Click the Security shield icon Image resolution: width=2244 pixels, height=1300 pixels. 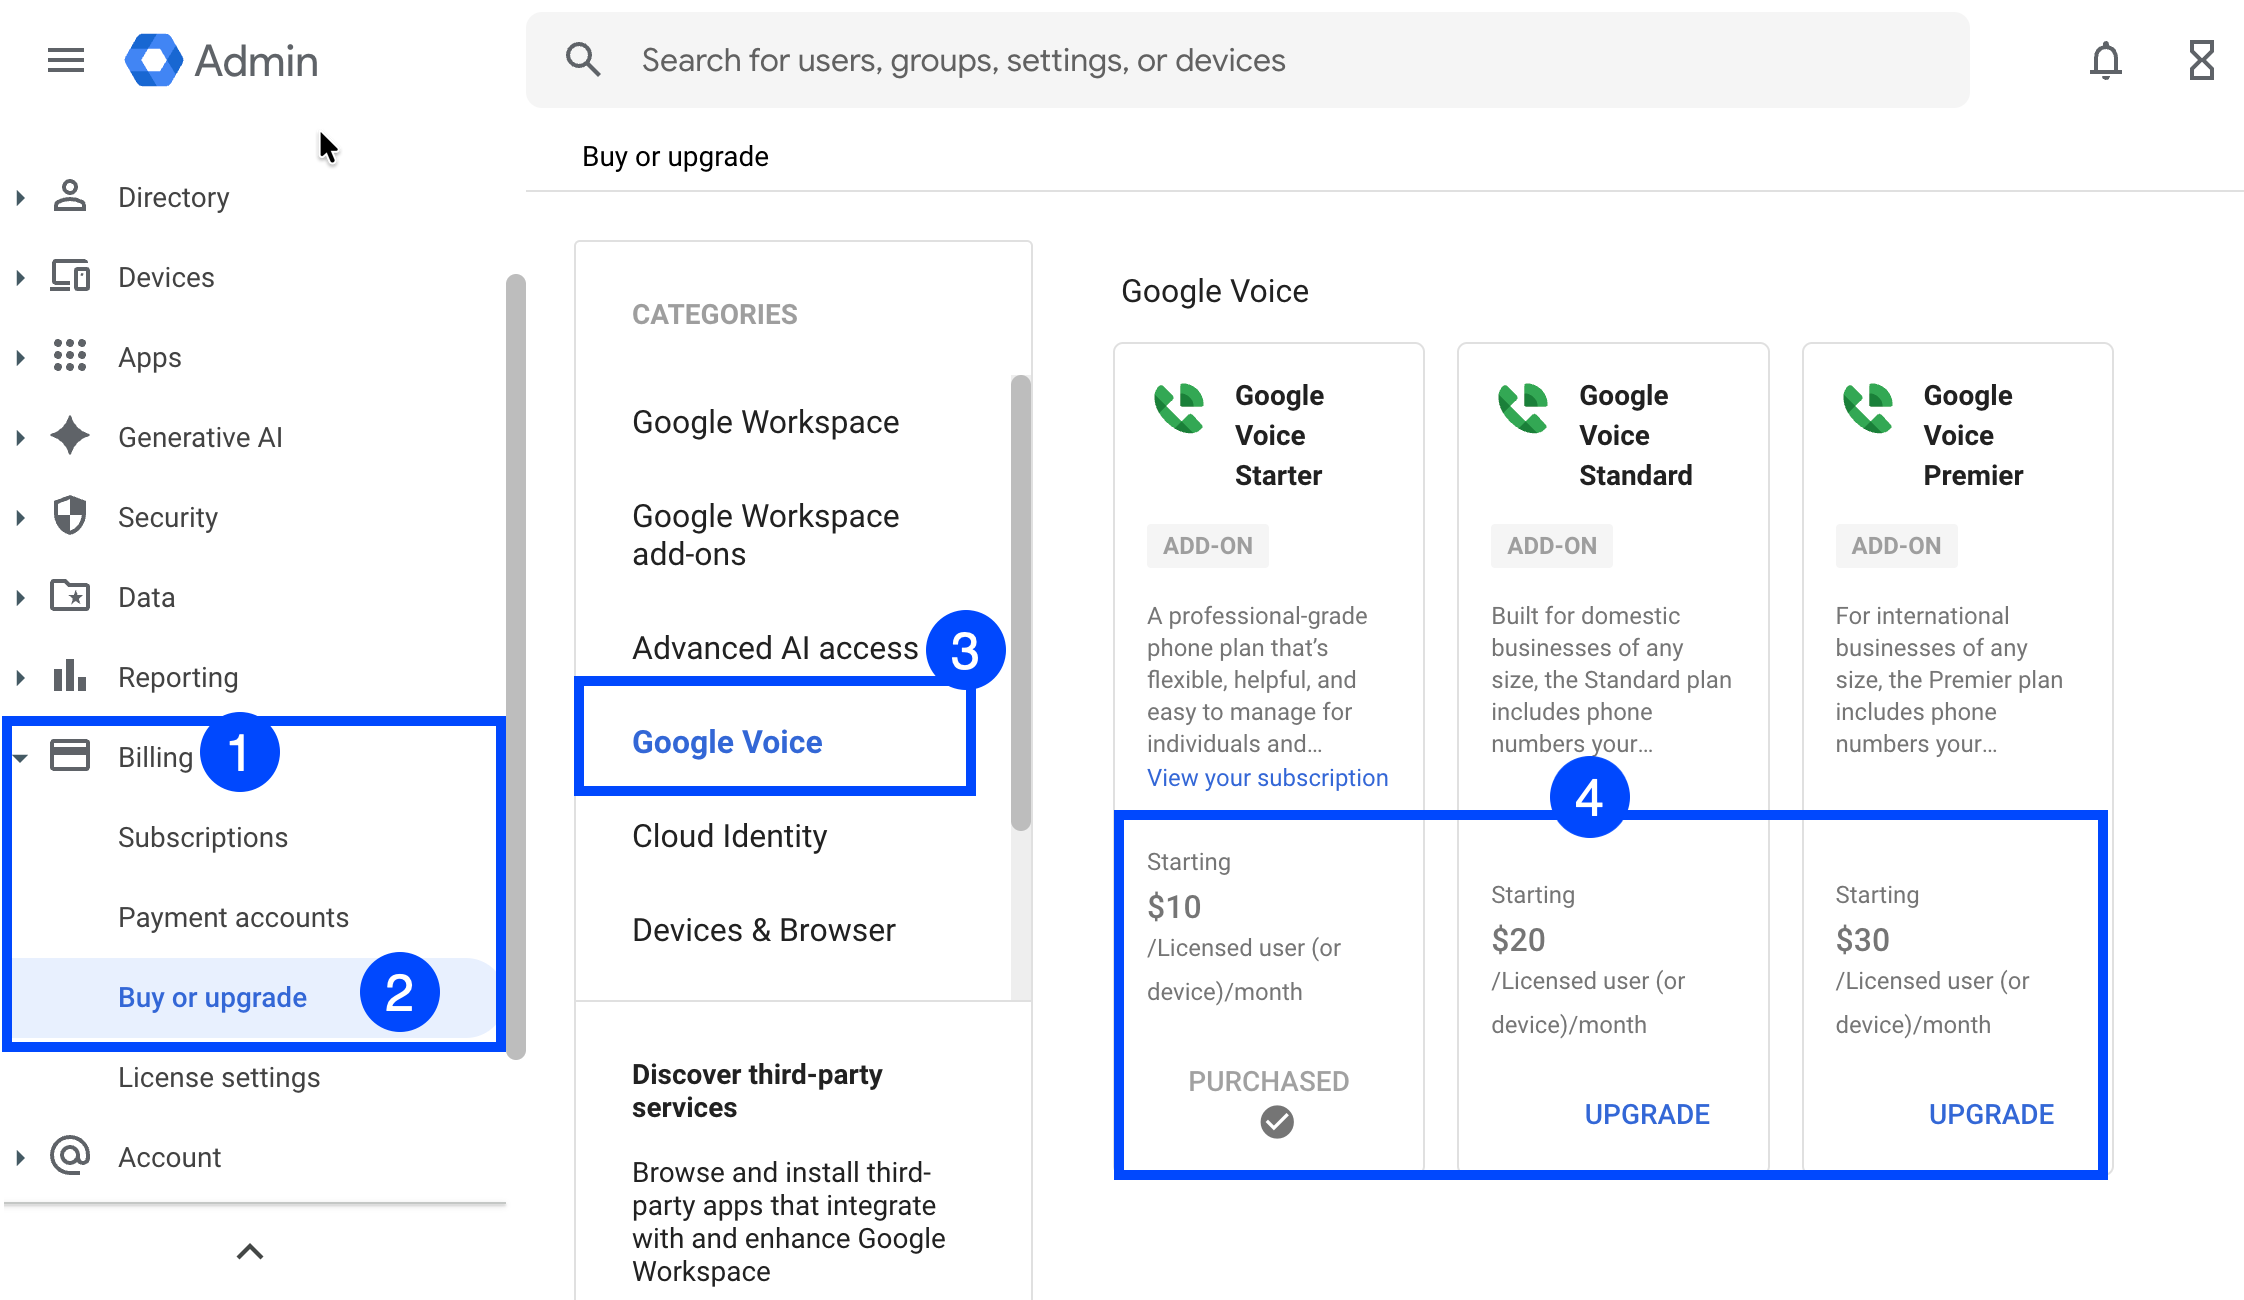[x=70, y=516]
